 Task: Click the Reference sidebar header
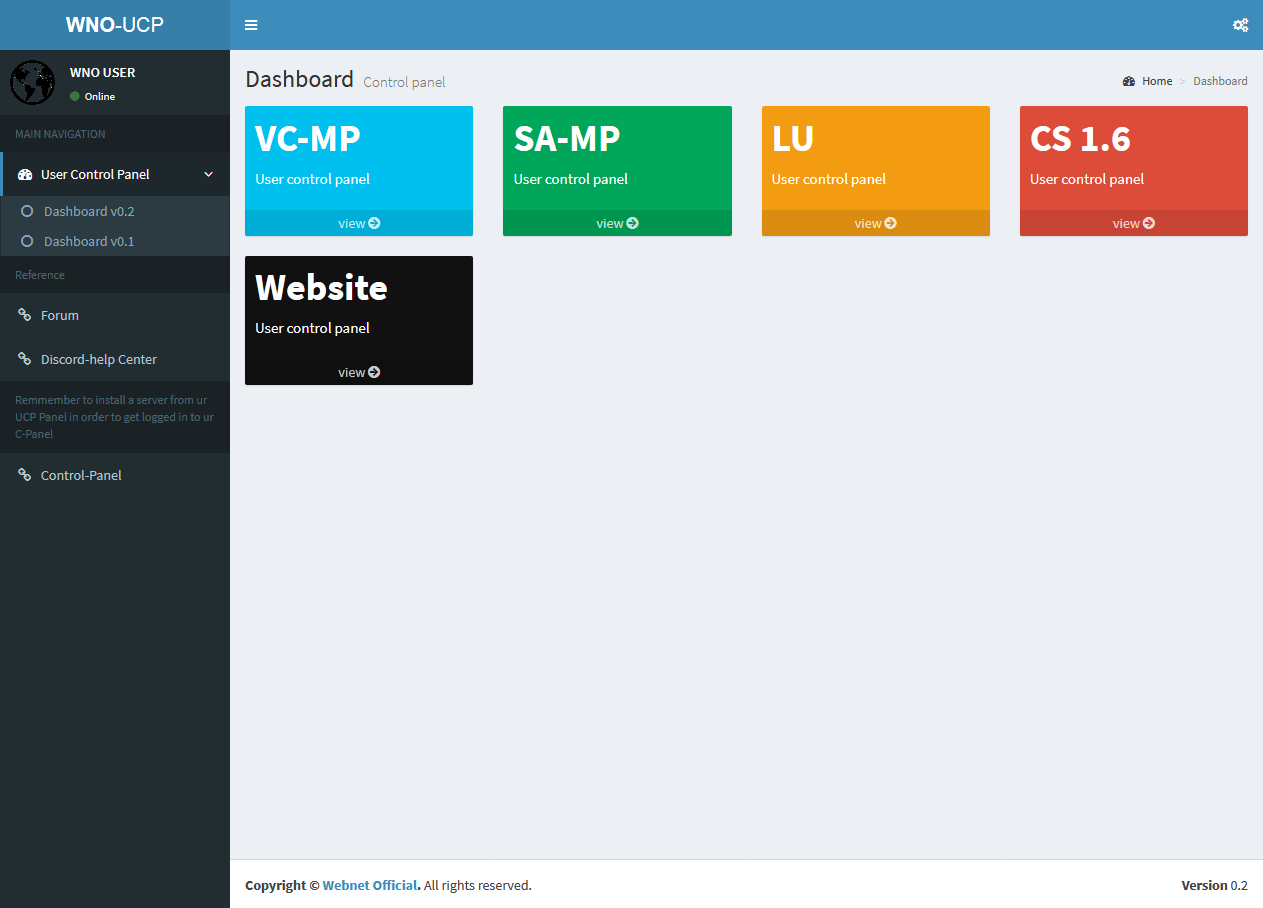[40, 275]
